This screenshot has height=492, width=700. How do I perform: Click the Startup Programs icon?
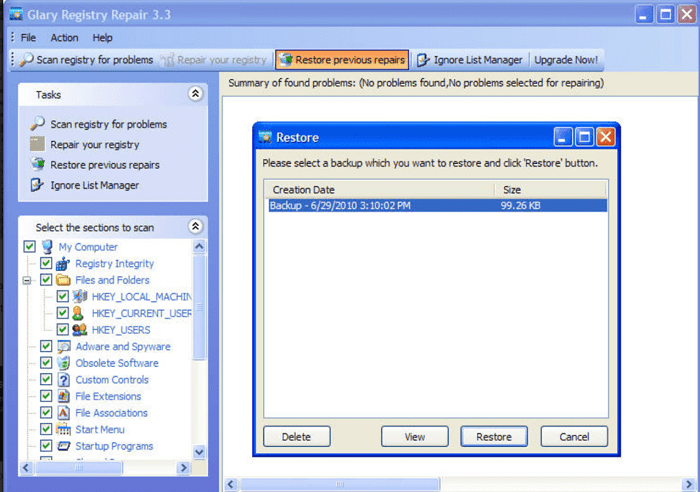pyautogui.click(x=64, y=446)
